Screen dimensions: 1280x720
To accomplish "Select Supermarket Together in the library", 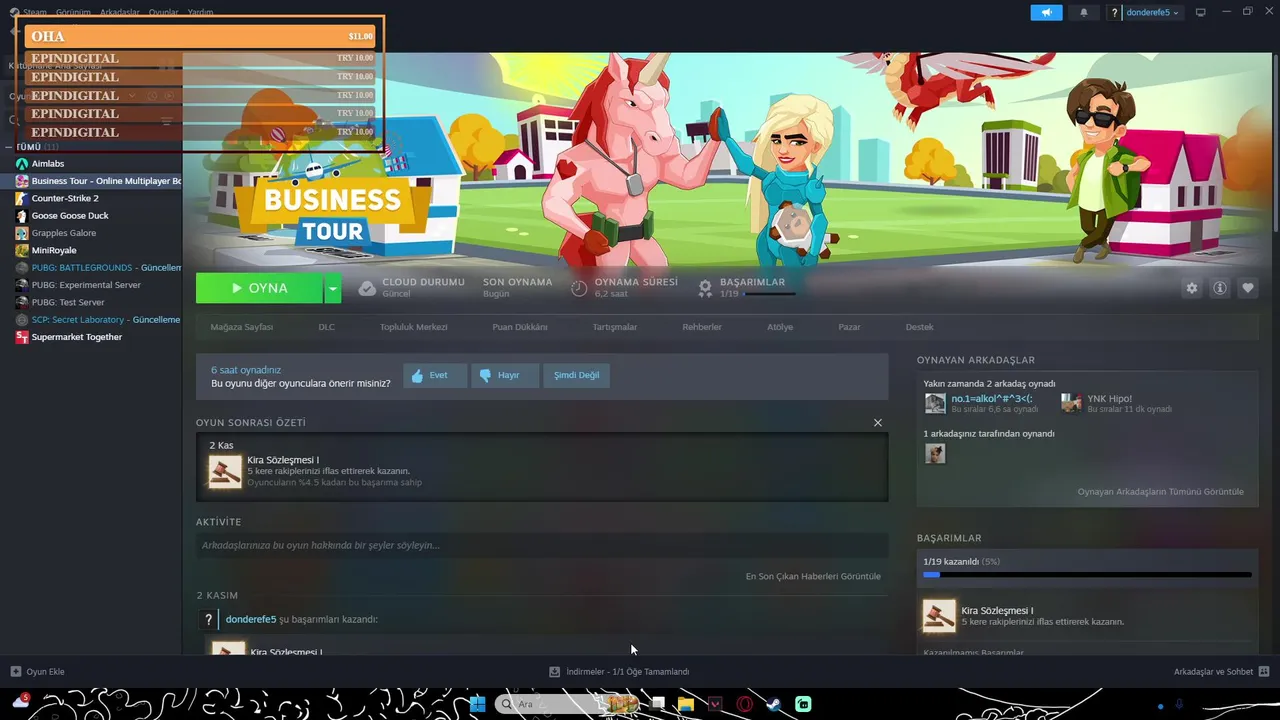I will (77, 337).
